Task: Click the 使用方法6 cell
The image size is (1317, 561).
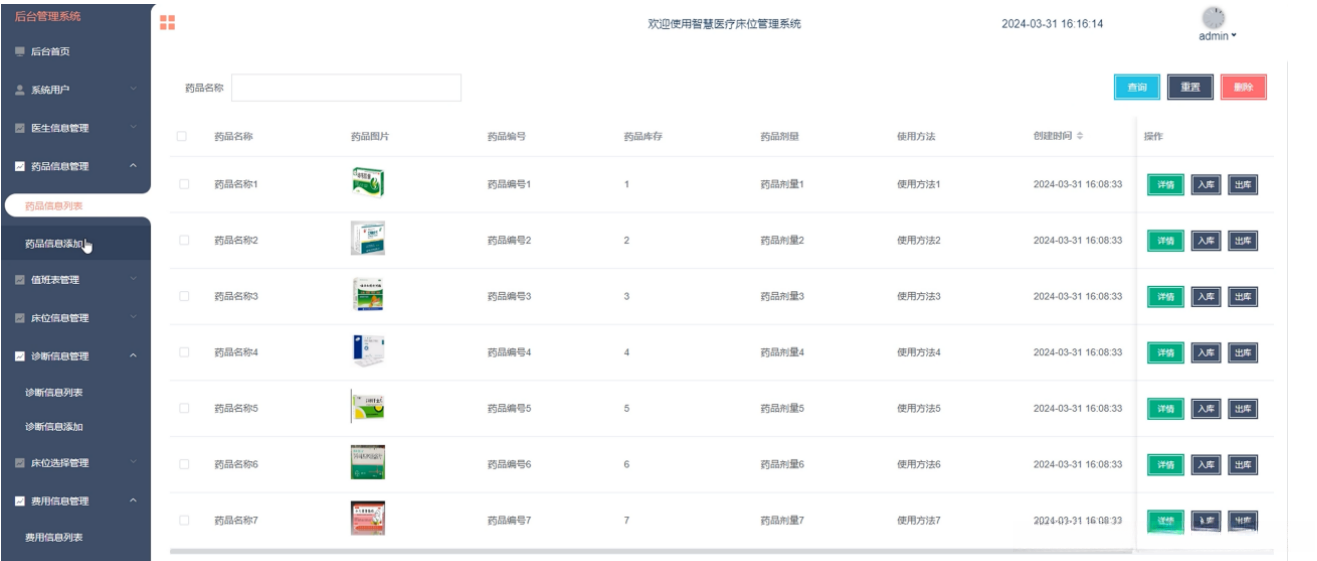Action: [x=919, y=464]
